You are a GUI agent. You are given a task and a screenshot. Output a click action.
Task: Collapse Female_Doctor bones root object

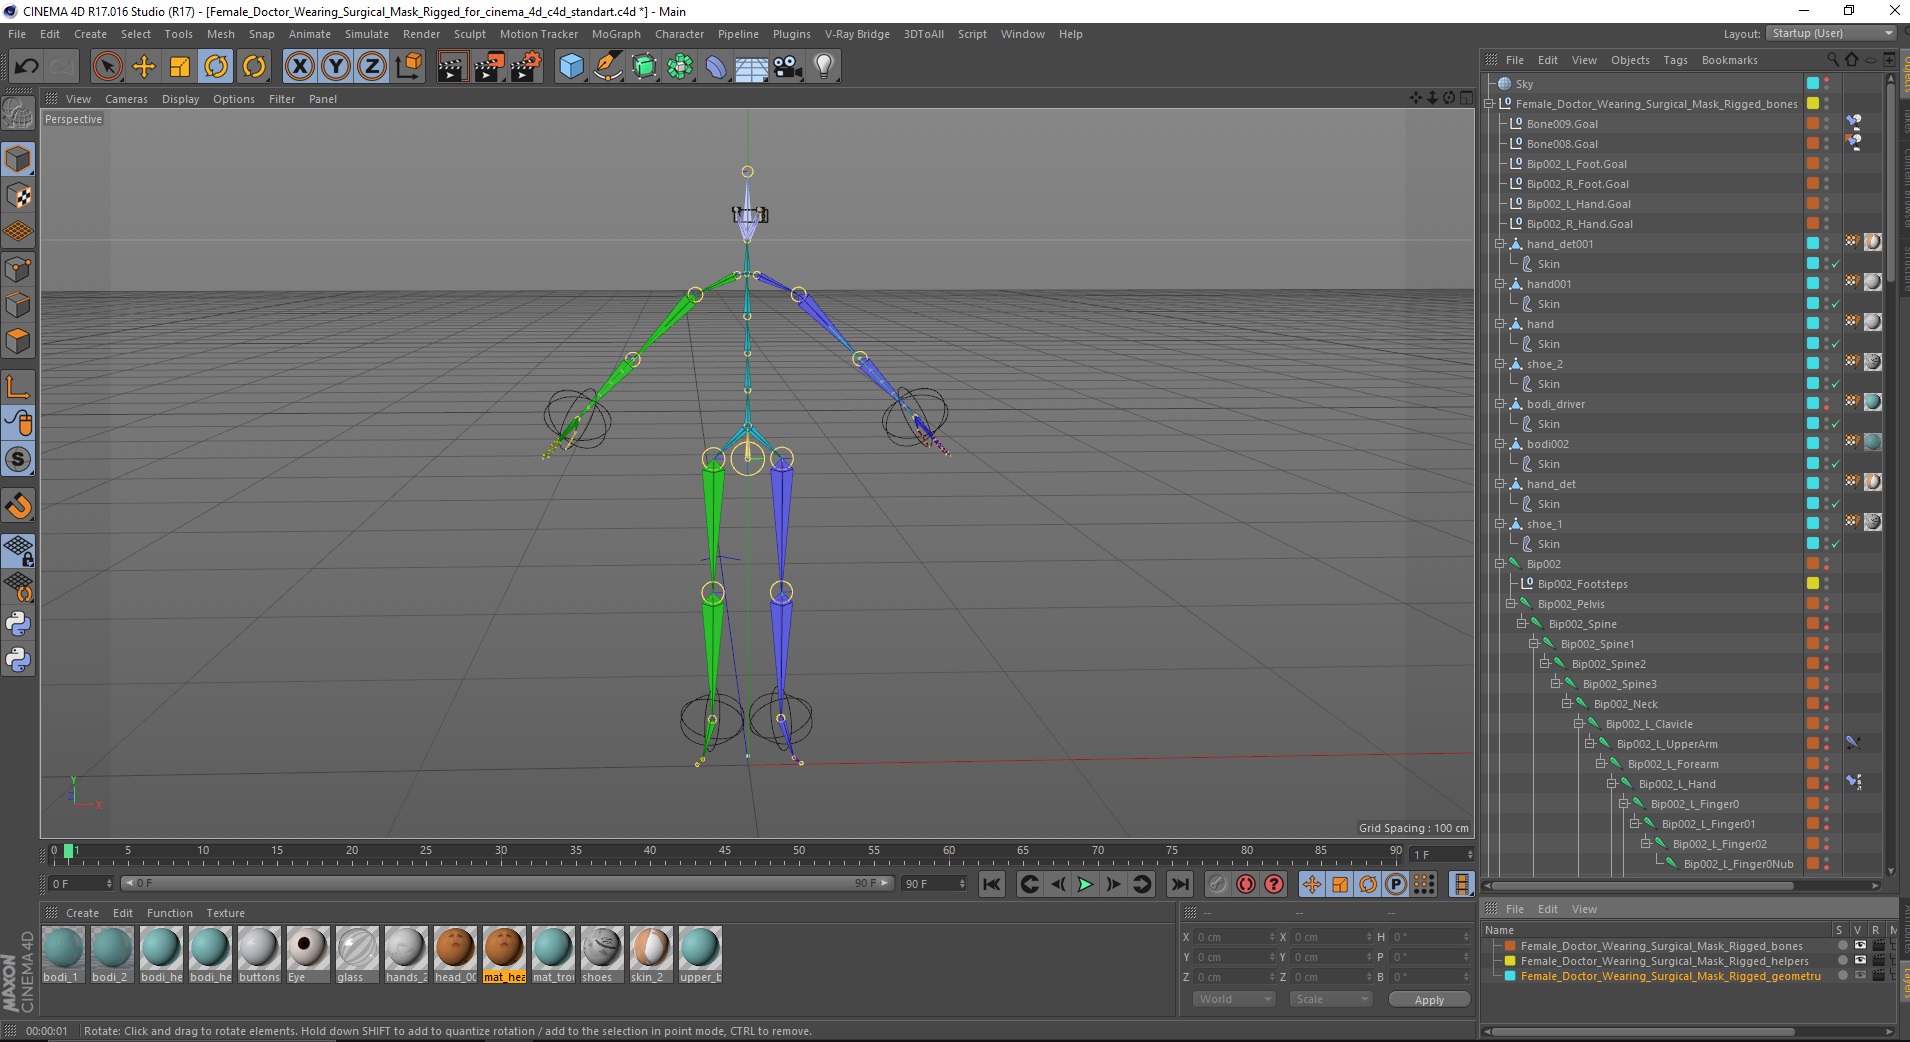(1489, 104)
